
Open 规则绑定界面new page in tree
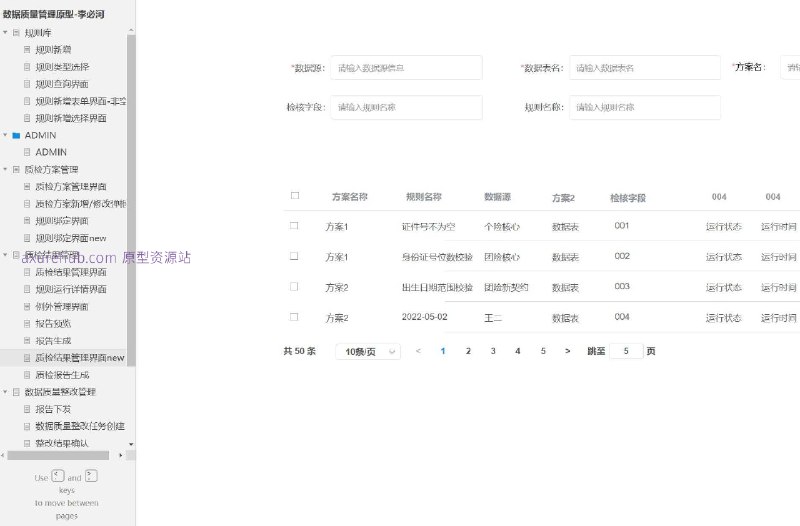pos(71,238)
